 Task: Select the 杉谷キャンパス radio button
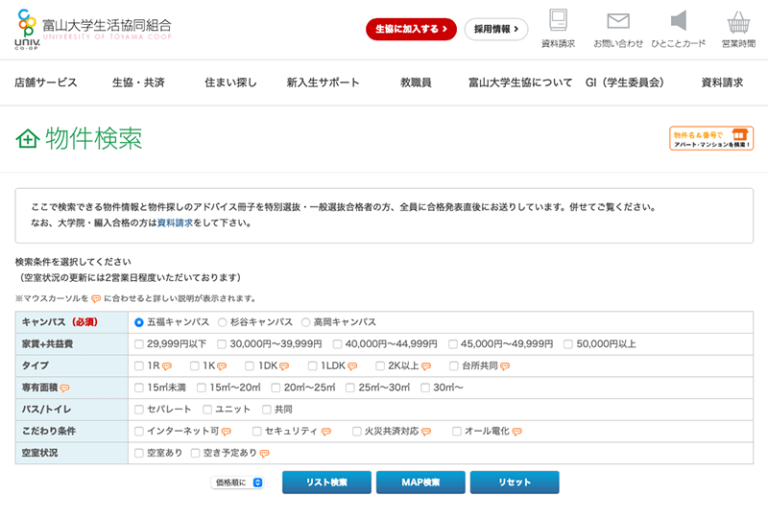[222, 322]
